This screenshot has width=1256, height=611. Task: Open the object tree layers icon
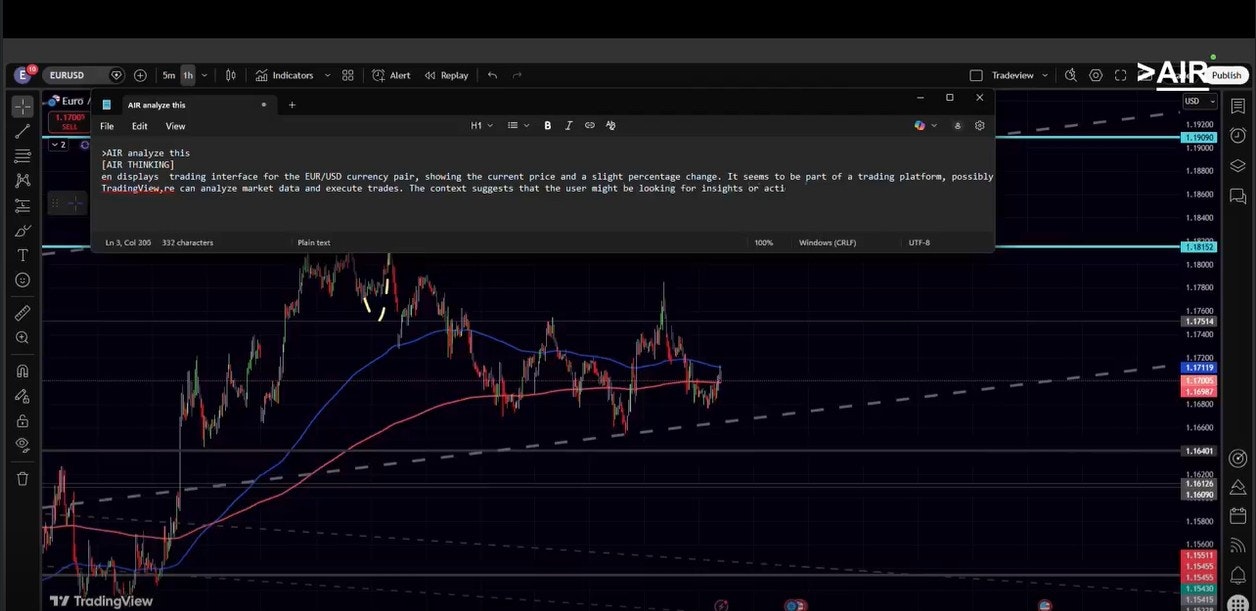pyautogui.click(x=1238, y=166)
